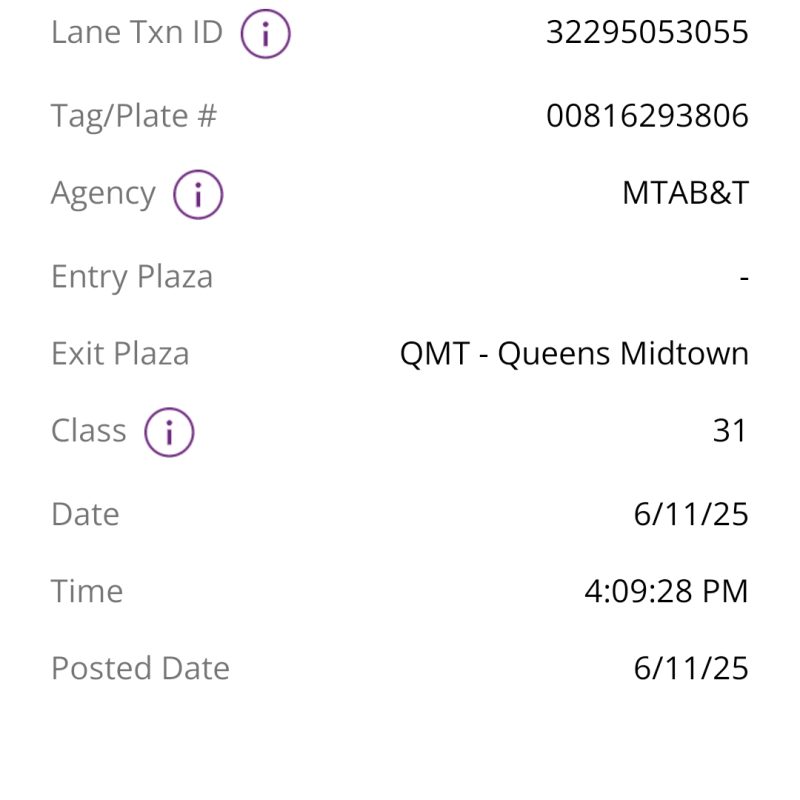Tap the Exit Plaza label
Screen dimensions: 800x800
[120, 354]
